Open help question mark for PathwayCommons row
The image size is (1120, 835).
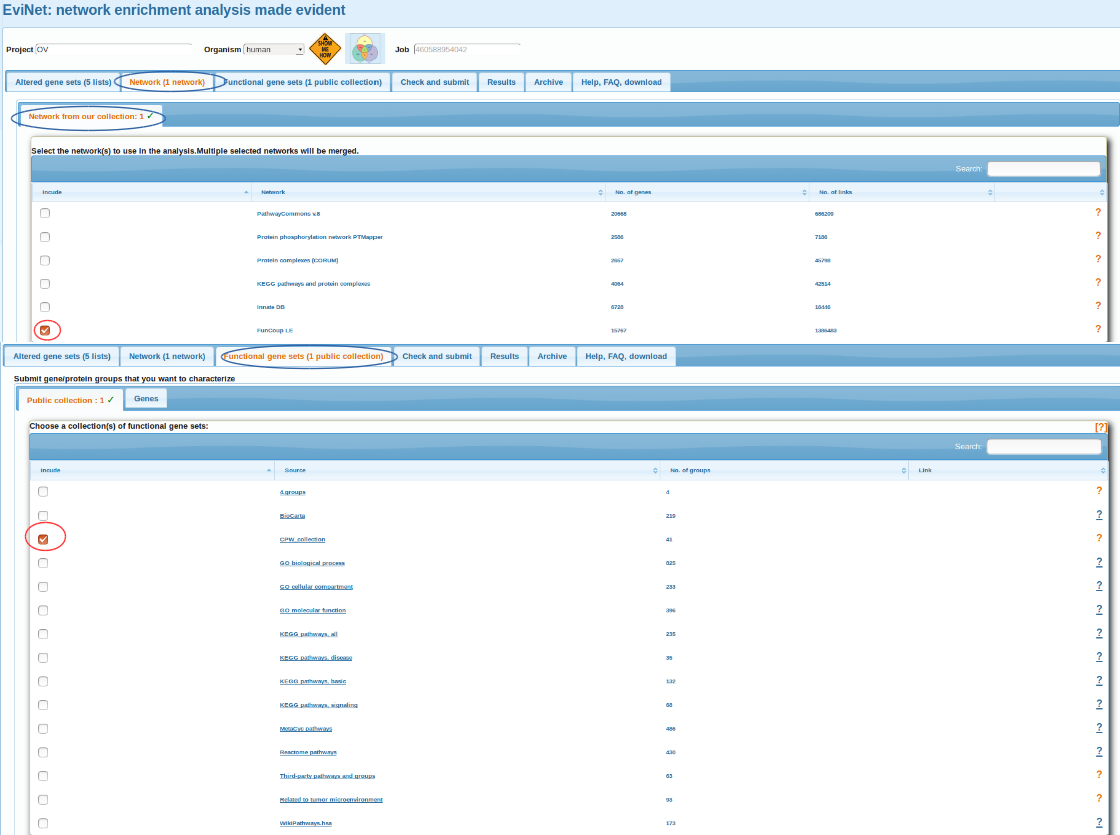click(1098, 212)
